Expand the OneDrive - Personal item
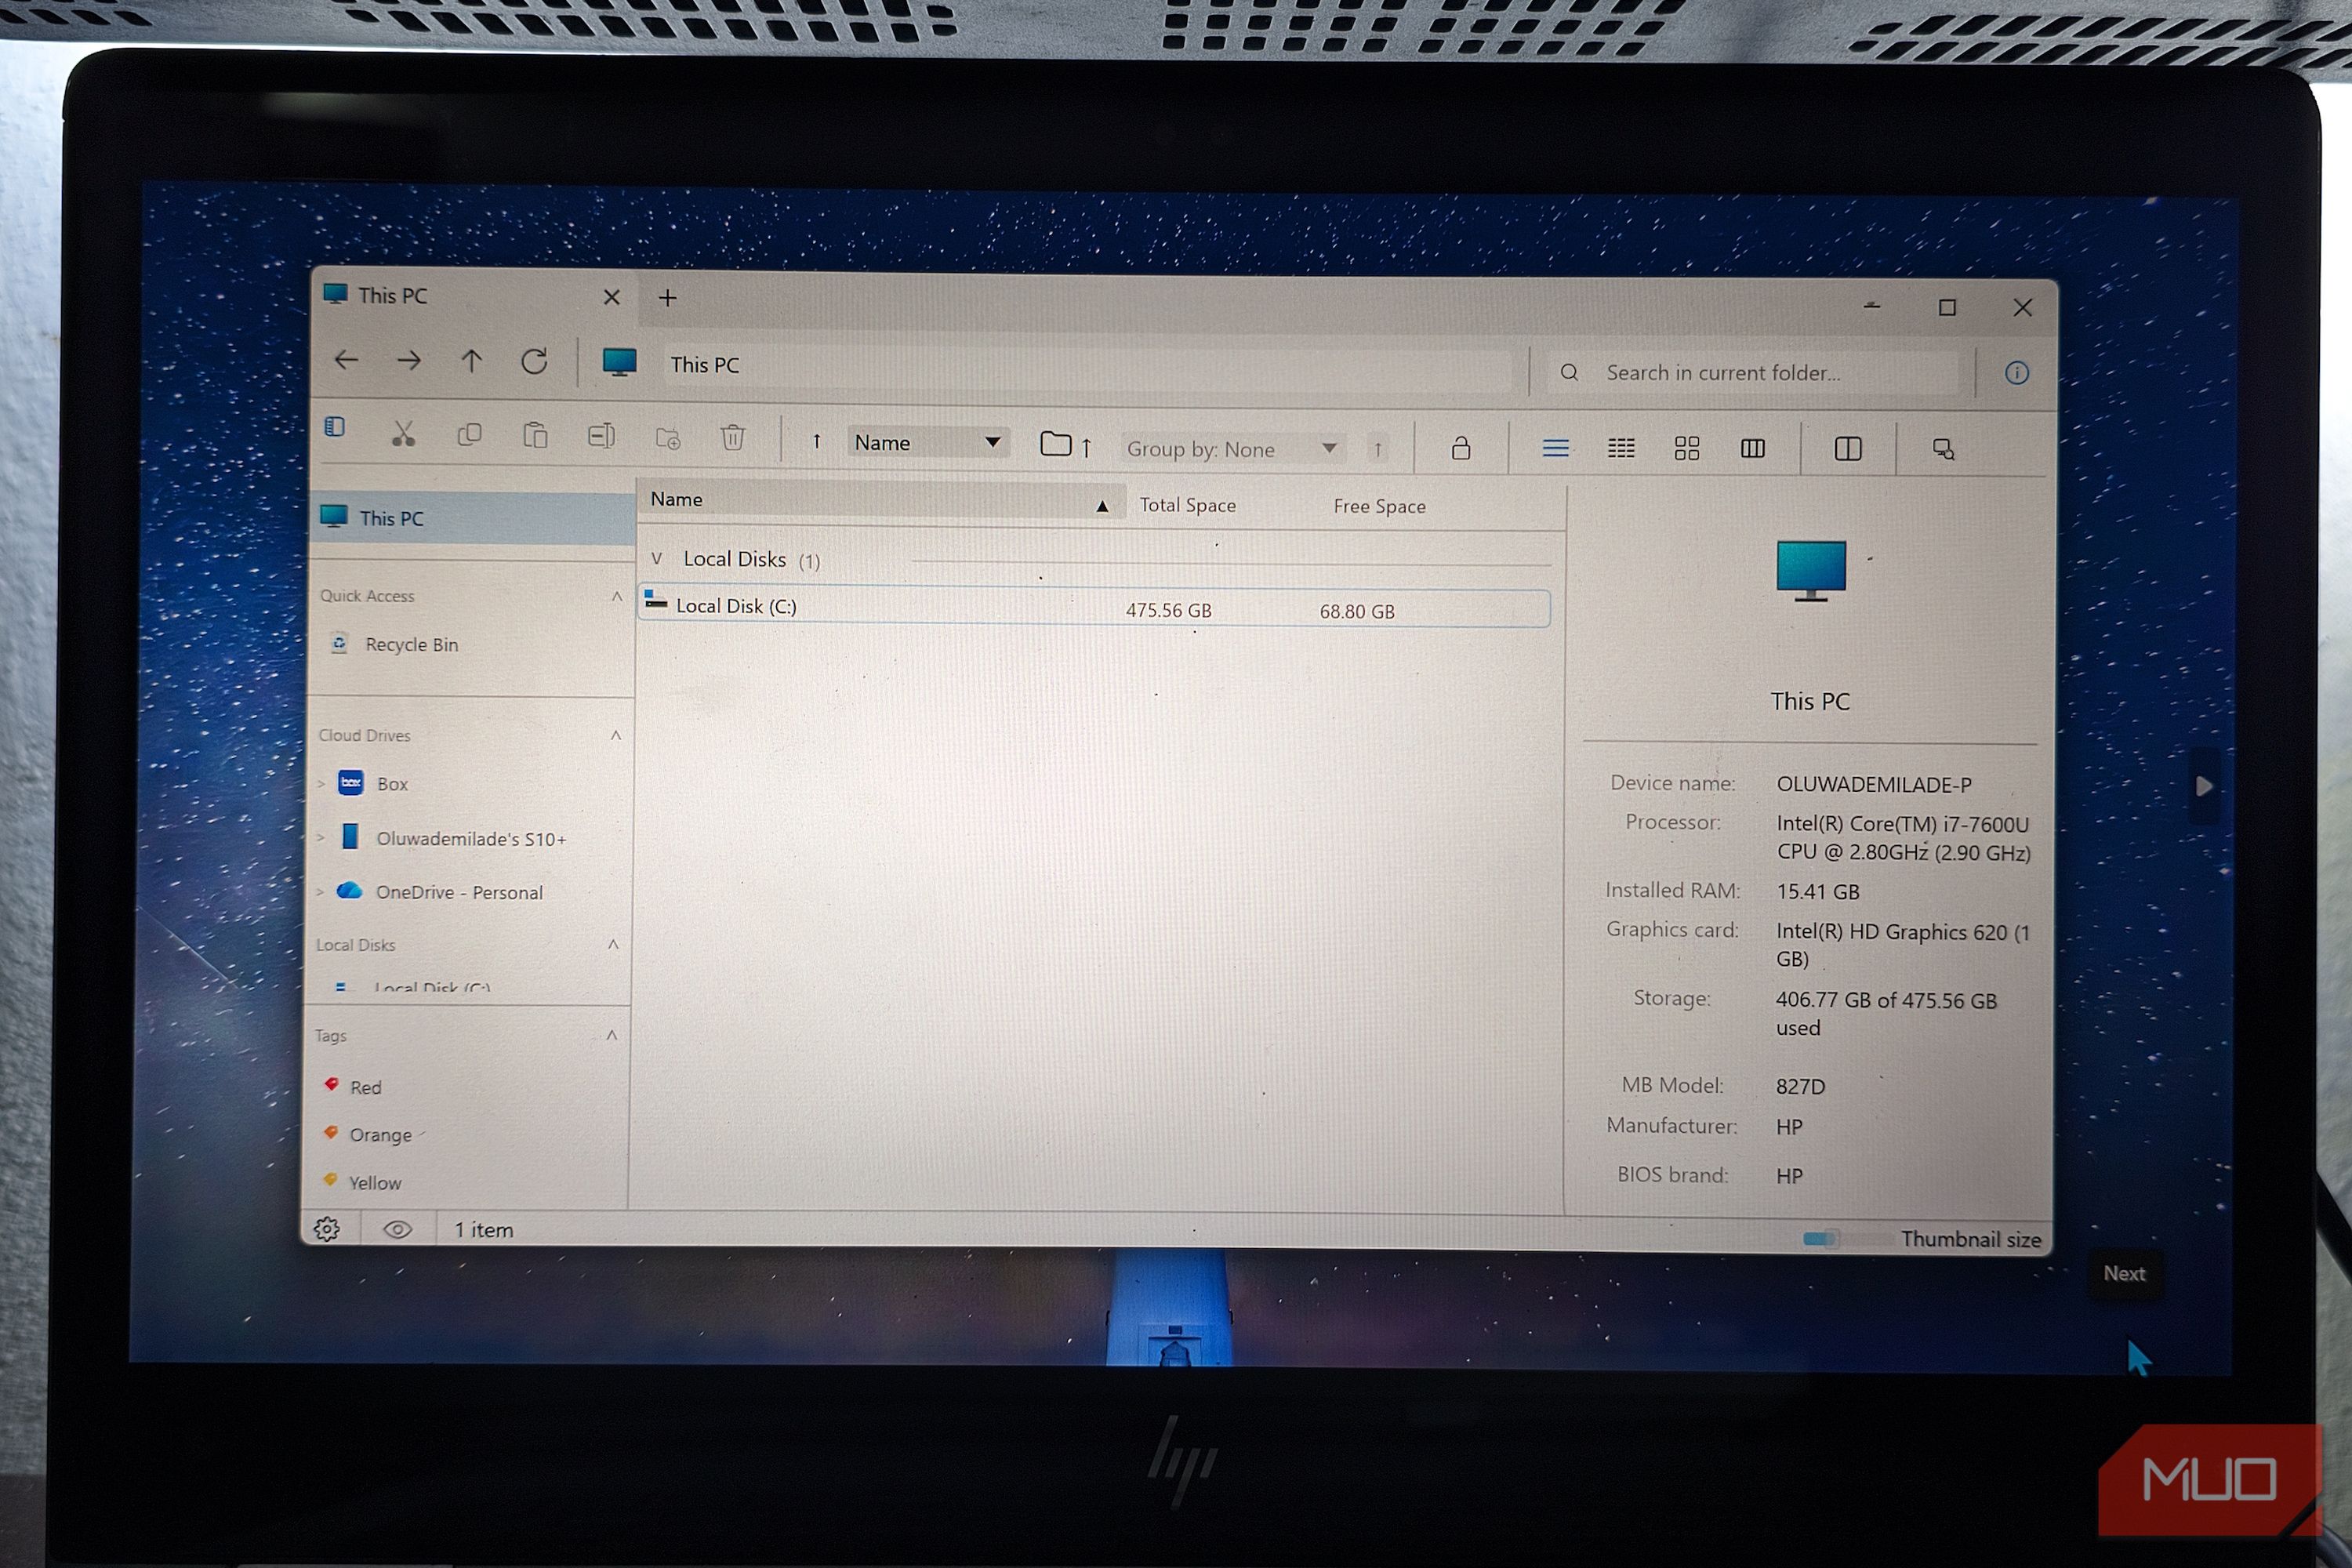Viewport: 2352px width, 1568px height. 321,892
